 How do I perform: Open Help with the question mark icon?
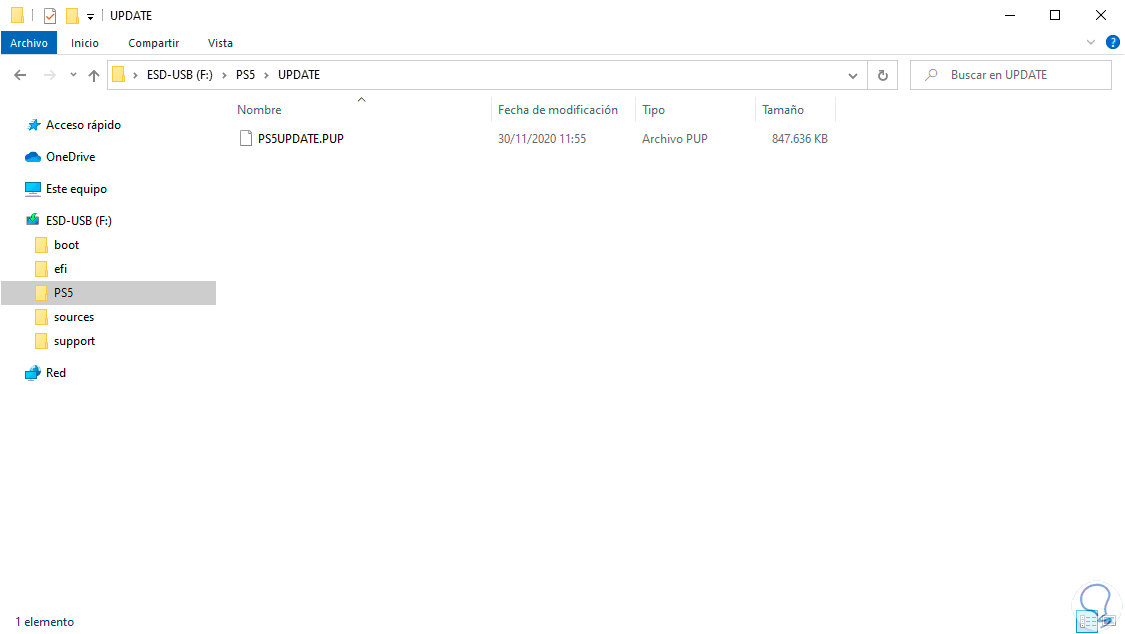[1113, 42]
